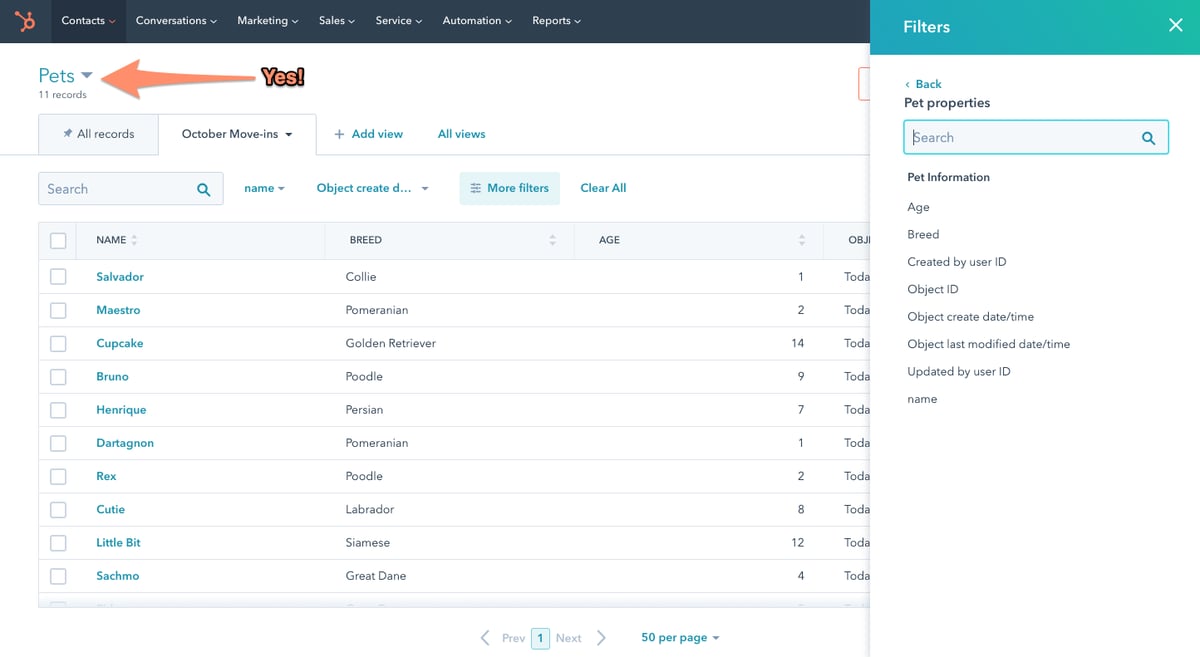
Task: Go to previous page arrow
Action: click(x=485, y=638)
